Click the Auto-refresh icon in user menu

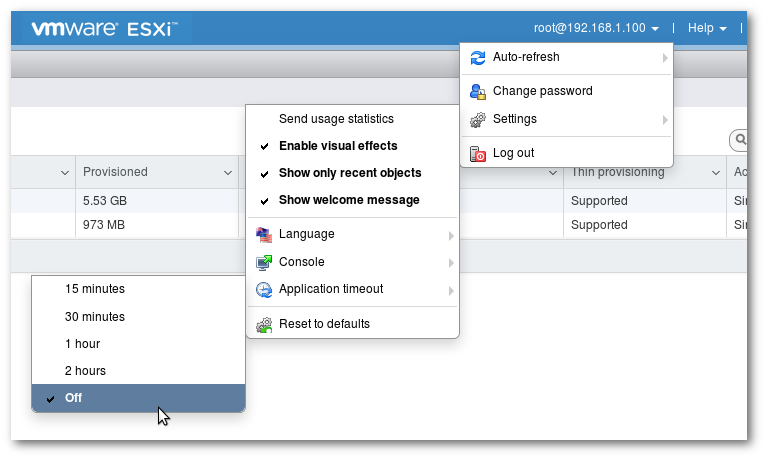click(478, 58)
